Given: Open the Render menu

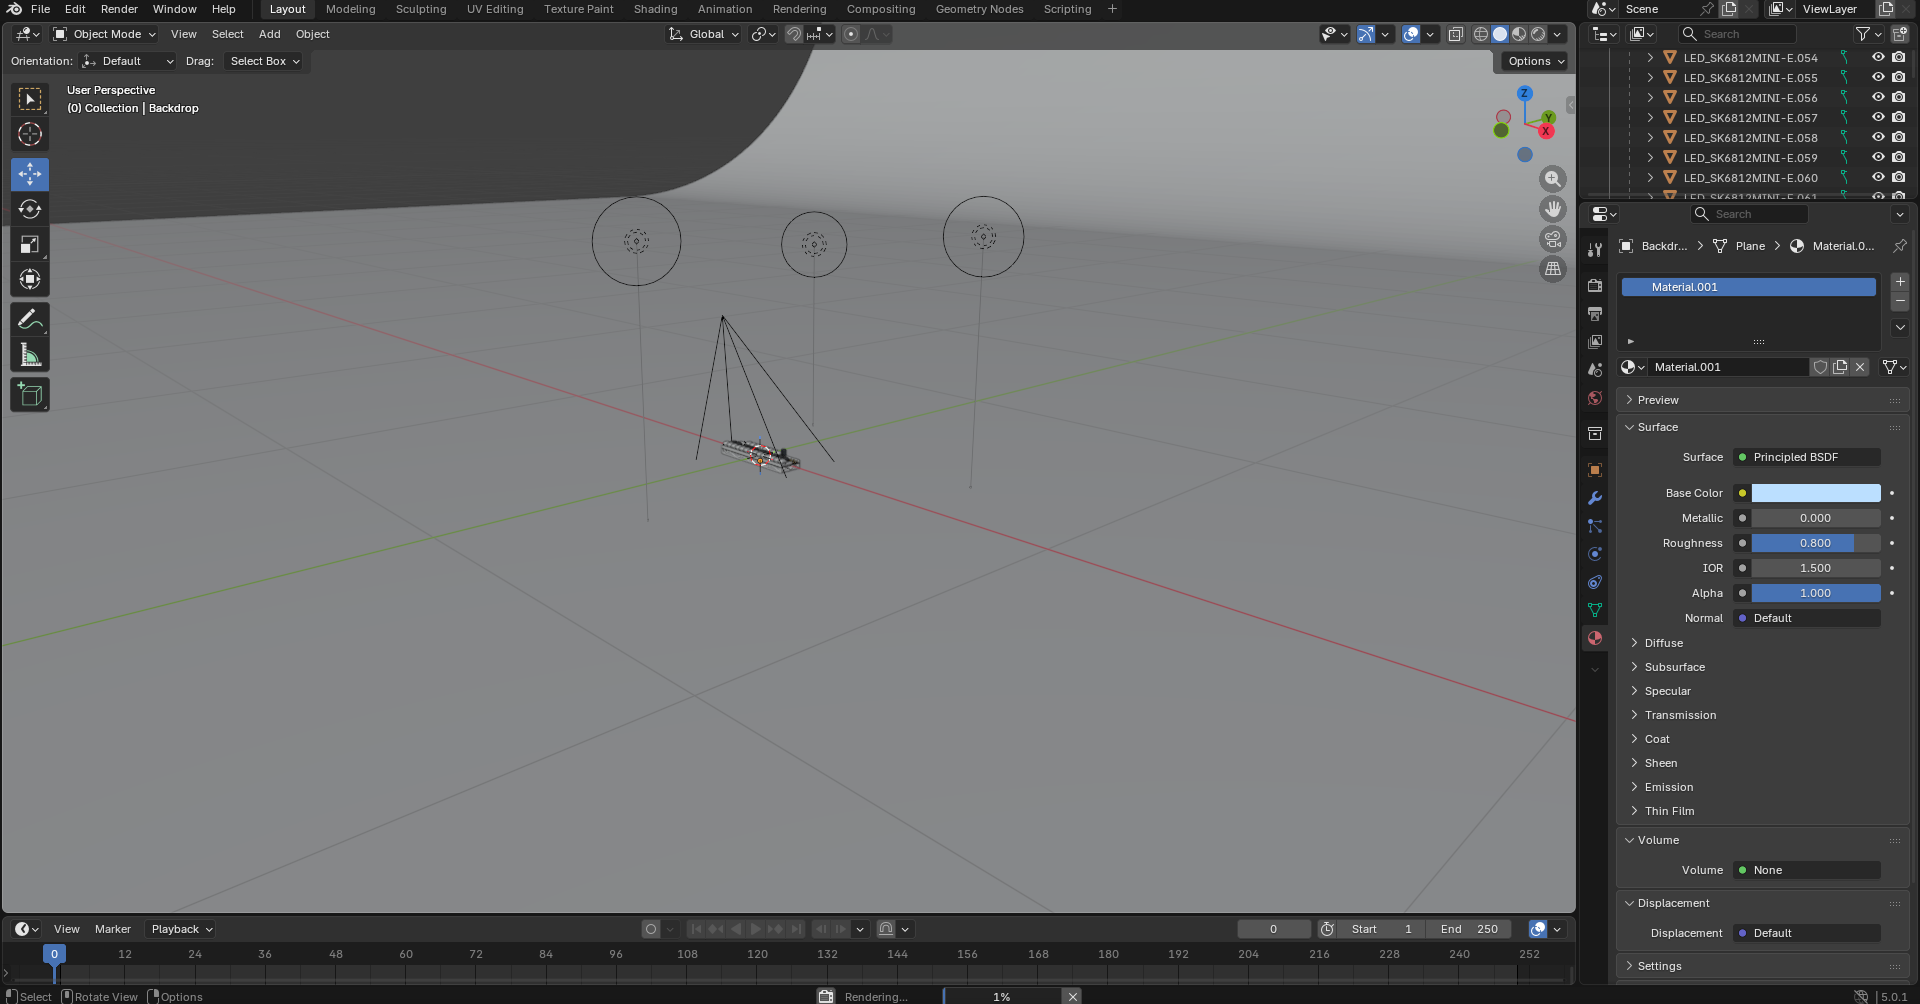Looking at the screenshot, I should [119, 9].
